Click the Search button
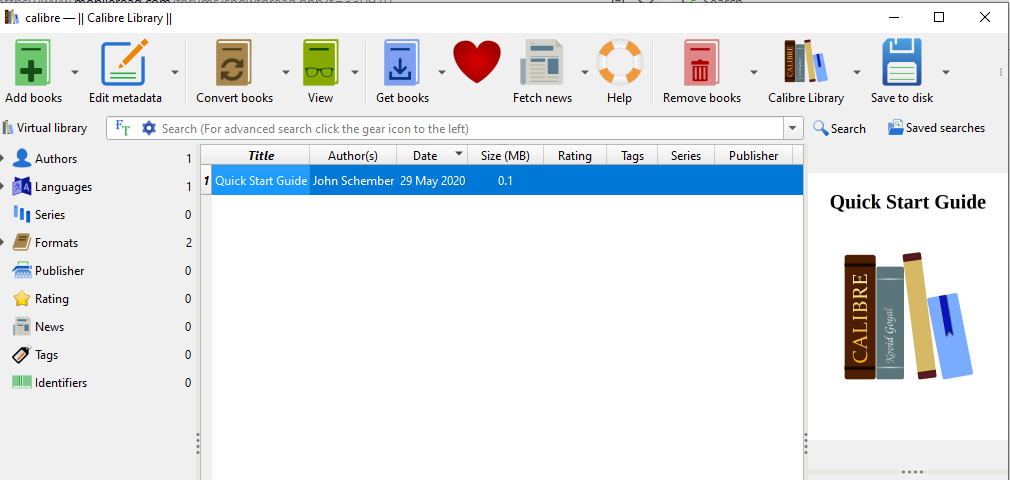Image resolution: width=1010 pixels, height=480 pixels. [839, 128]
